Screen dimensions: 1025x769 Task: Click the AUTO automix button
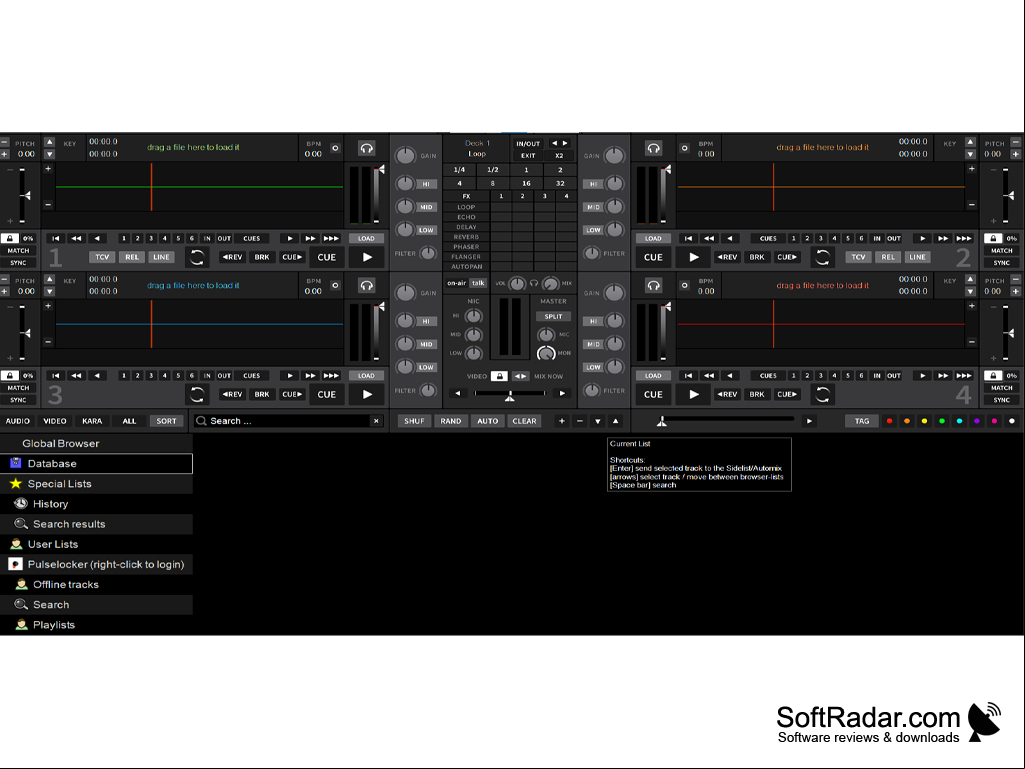[x=488, y=421]
